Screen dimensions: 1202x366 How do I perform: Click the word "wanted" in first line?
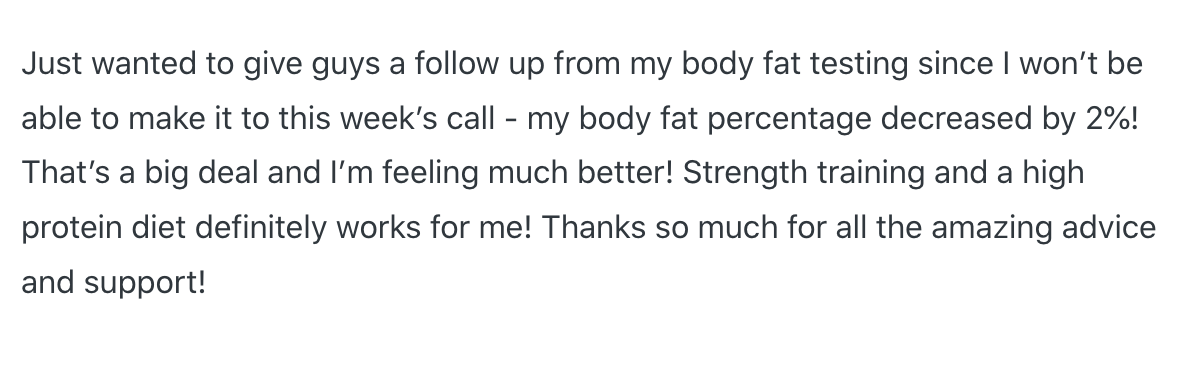point(117,65)
